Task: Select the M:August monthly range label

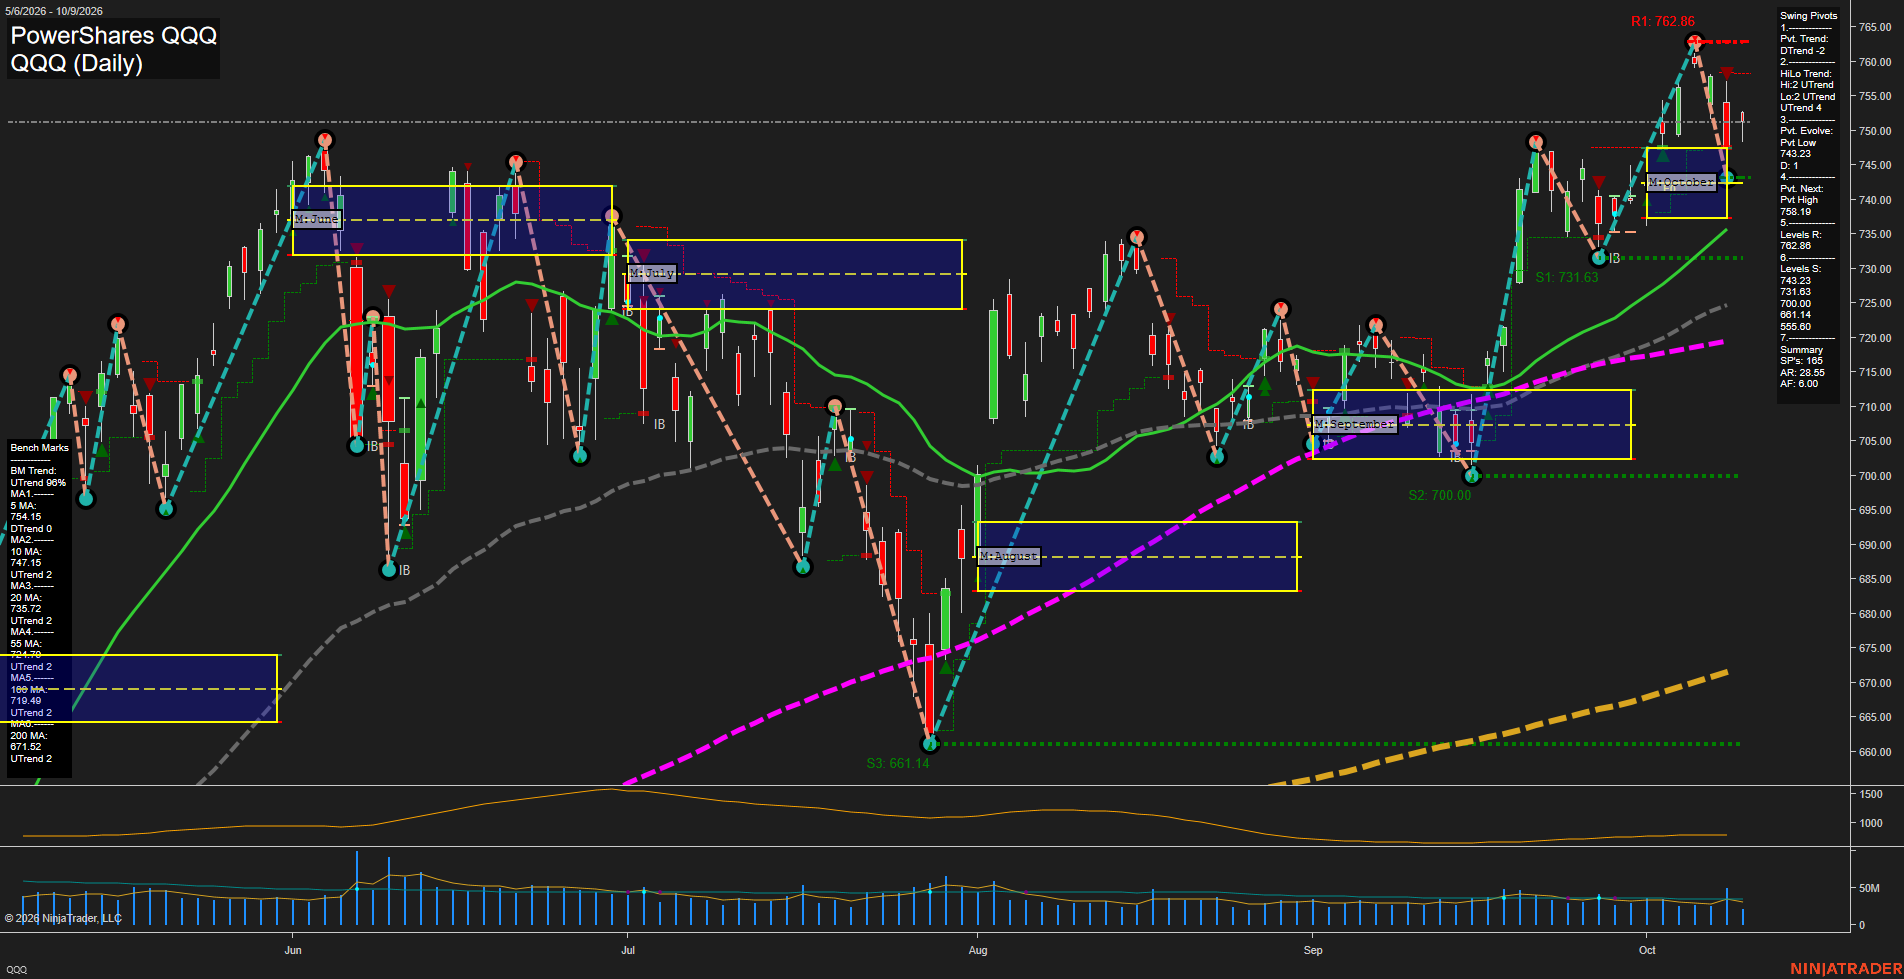Action: point(1009,556)
